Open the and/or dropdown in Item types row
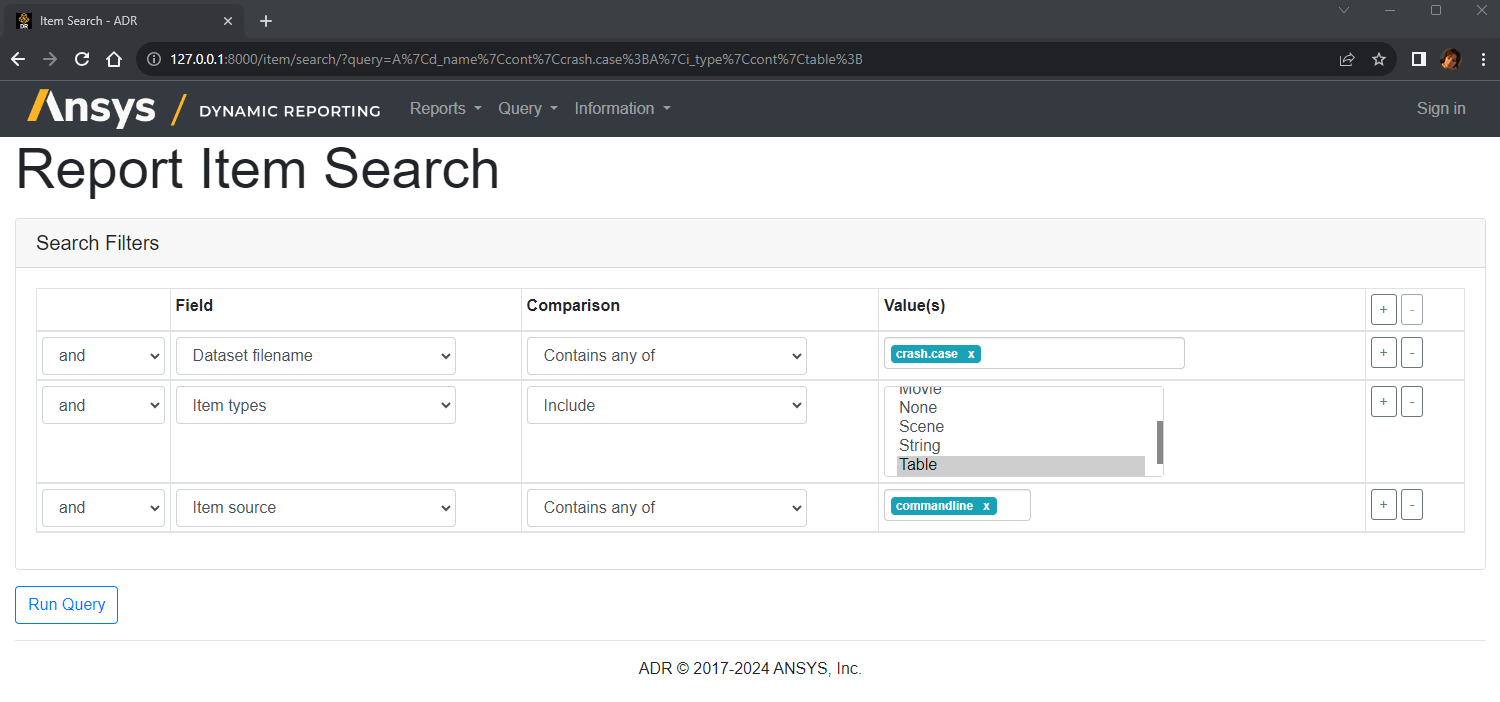1500x702 pixels. [x=103, y=405]
